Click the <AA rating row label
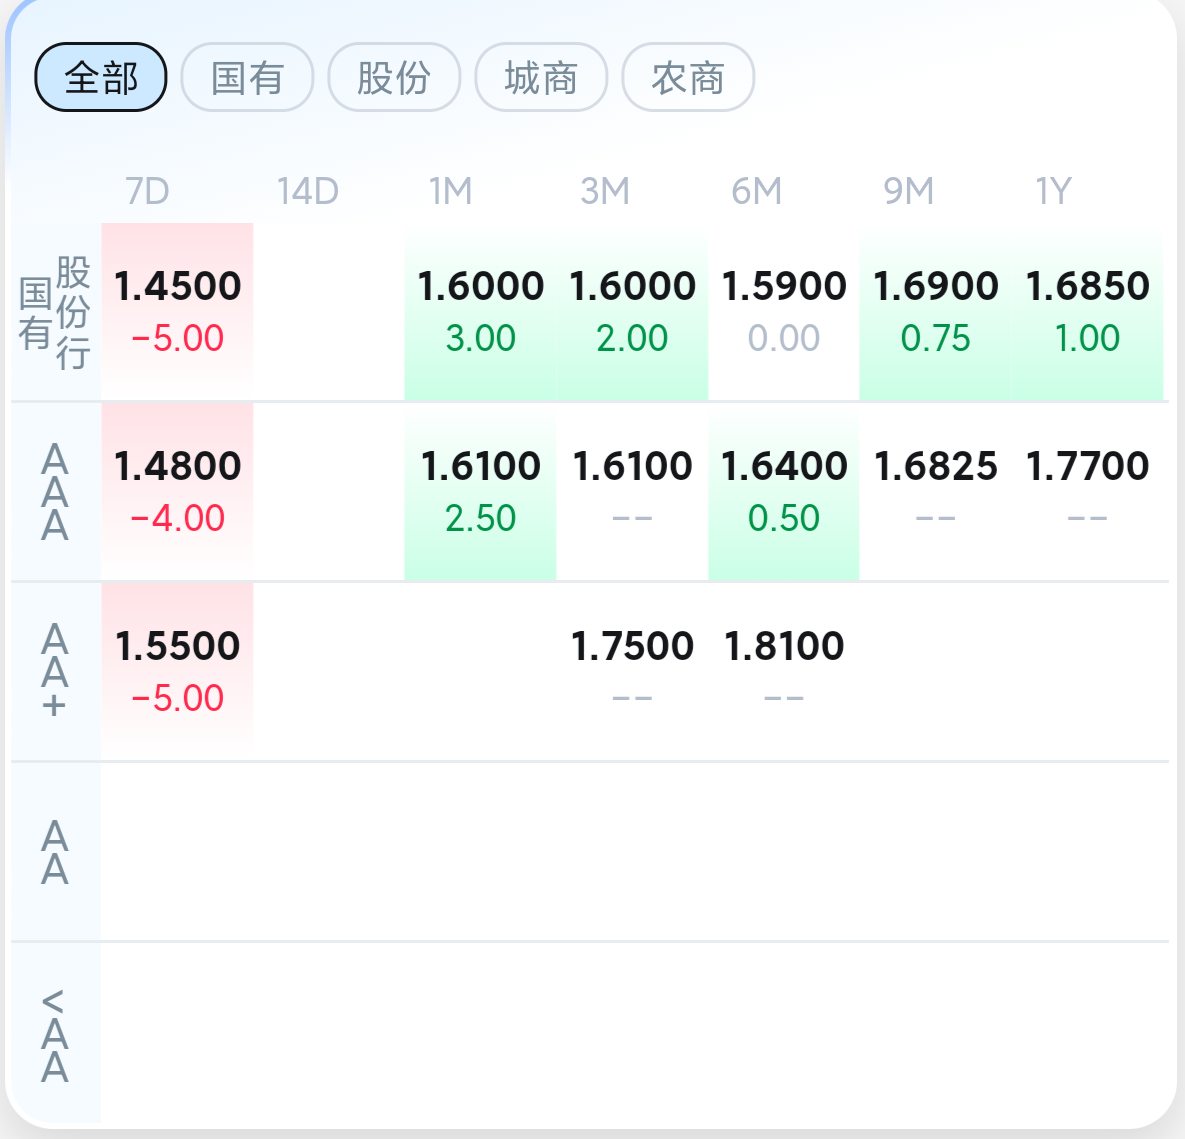 pos(55,1034)
